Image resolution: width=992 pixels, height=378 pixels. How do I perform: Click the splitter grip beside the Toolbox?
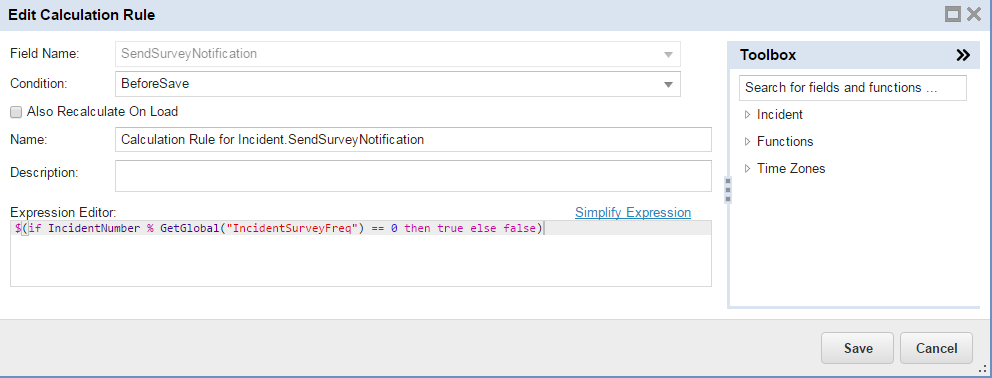point(728,190)
